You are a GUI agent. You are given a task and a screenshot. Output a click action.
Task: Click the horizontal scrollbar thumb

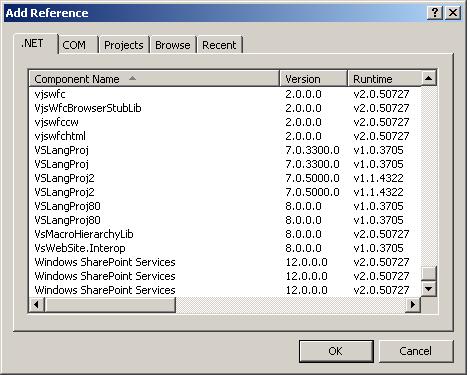(x=110, y=304)
